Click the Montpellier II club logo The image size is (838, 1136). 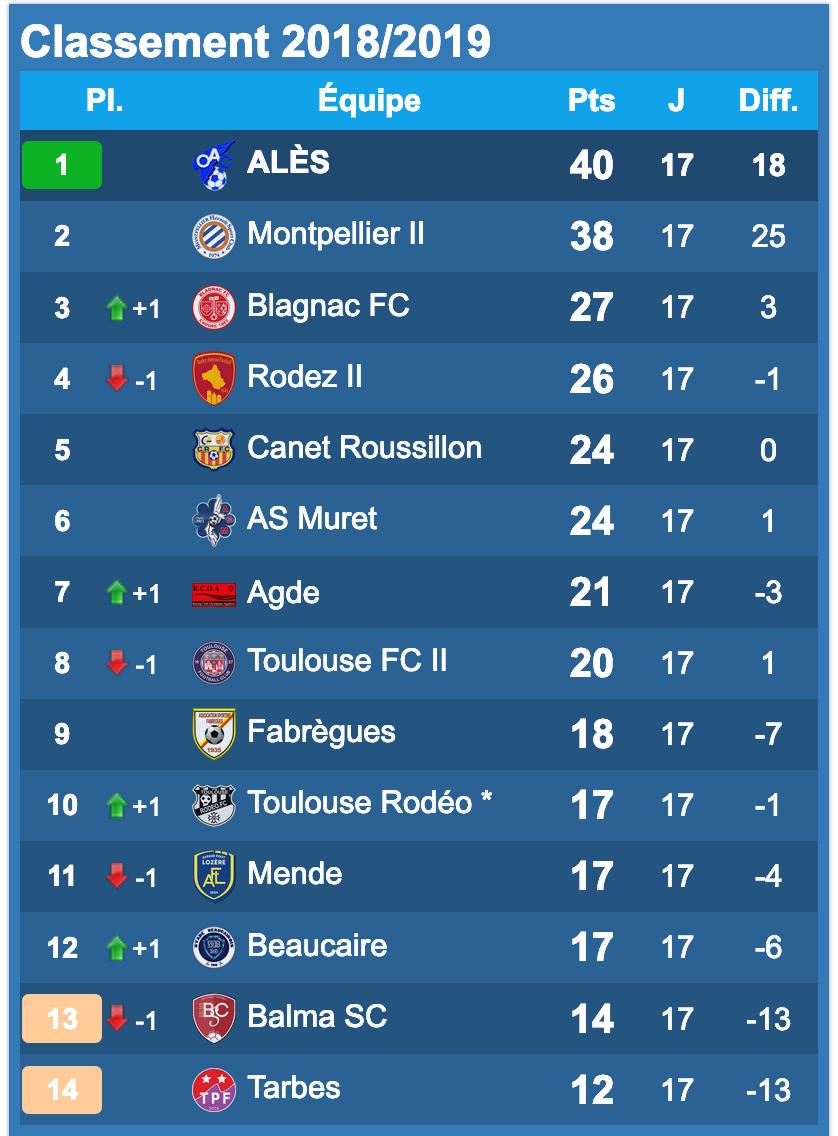213,237
